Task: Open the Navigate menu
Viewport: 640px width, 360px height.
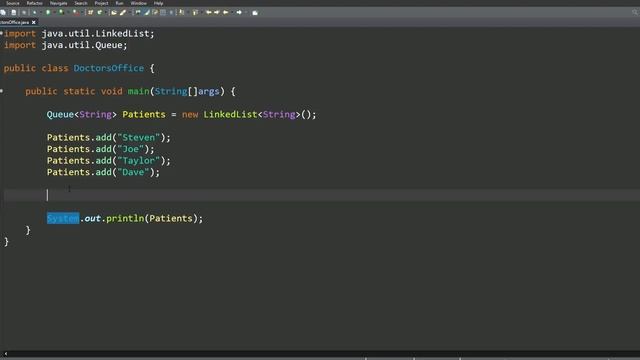Action: point(58,3)
